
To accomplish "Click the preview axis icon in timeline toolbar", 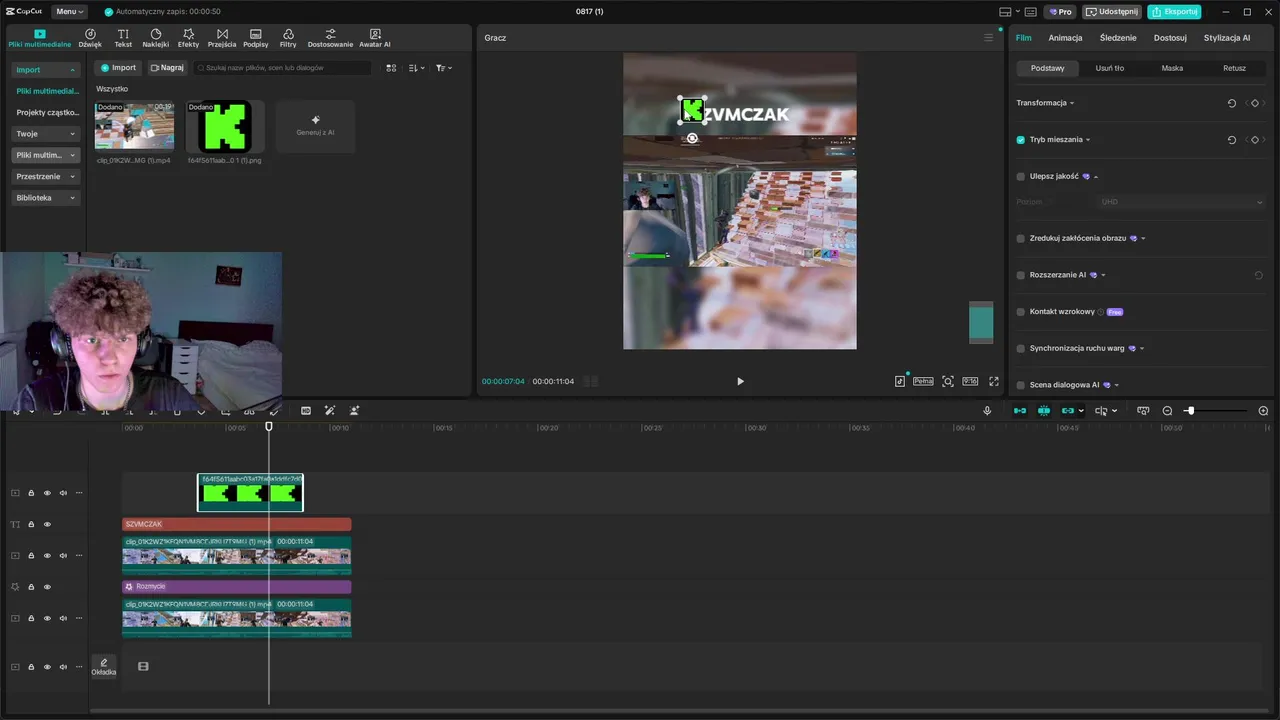I will click(x=1101, y=411).
